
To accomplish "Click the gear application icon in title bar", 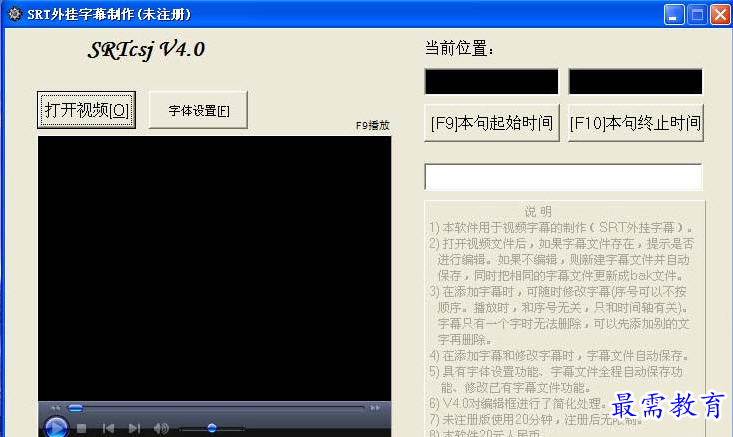I will point(14,14).
